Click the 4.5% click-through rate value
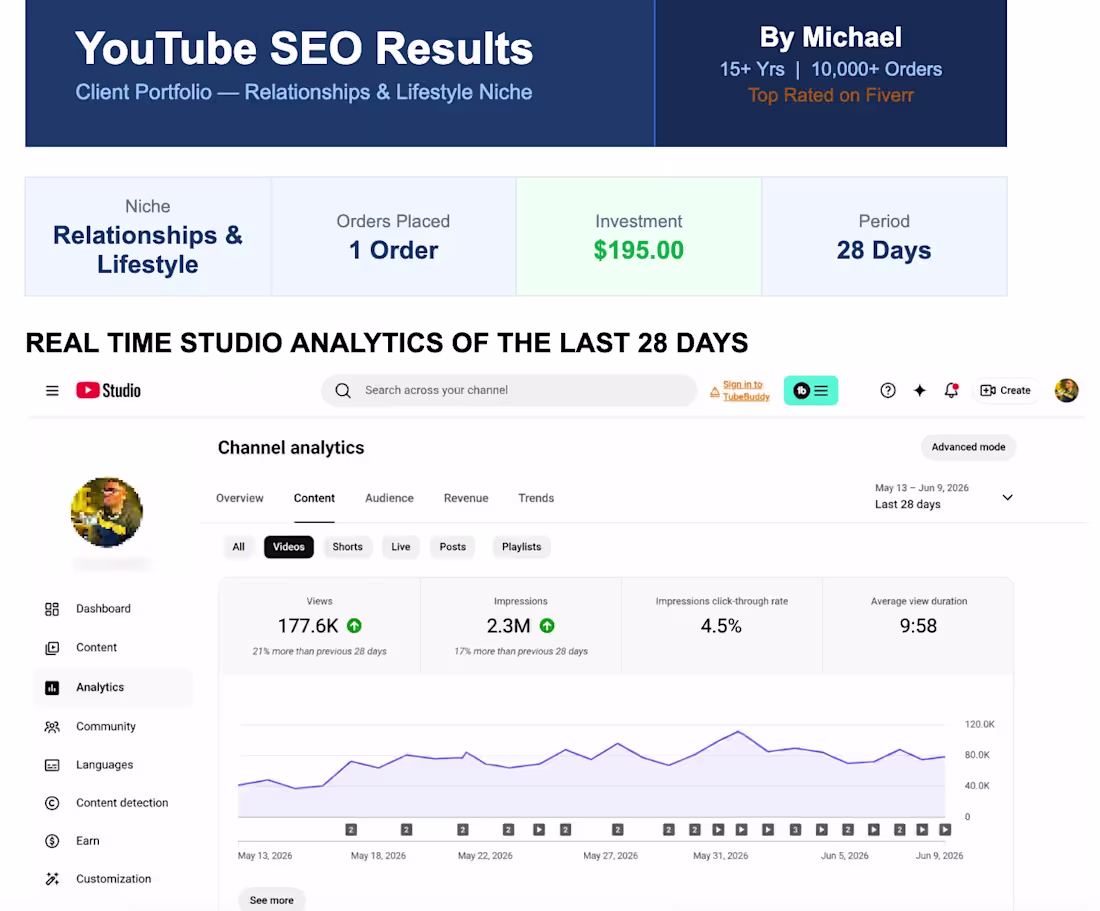Viewport: 1100px width, 911px height. (x=721, y=626)
